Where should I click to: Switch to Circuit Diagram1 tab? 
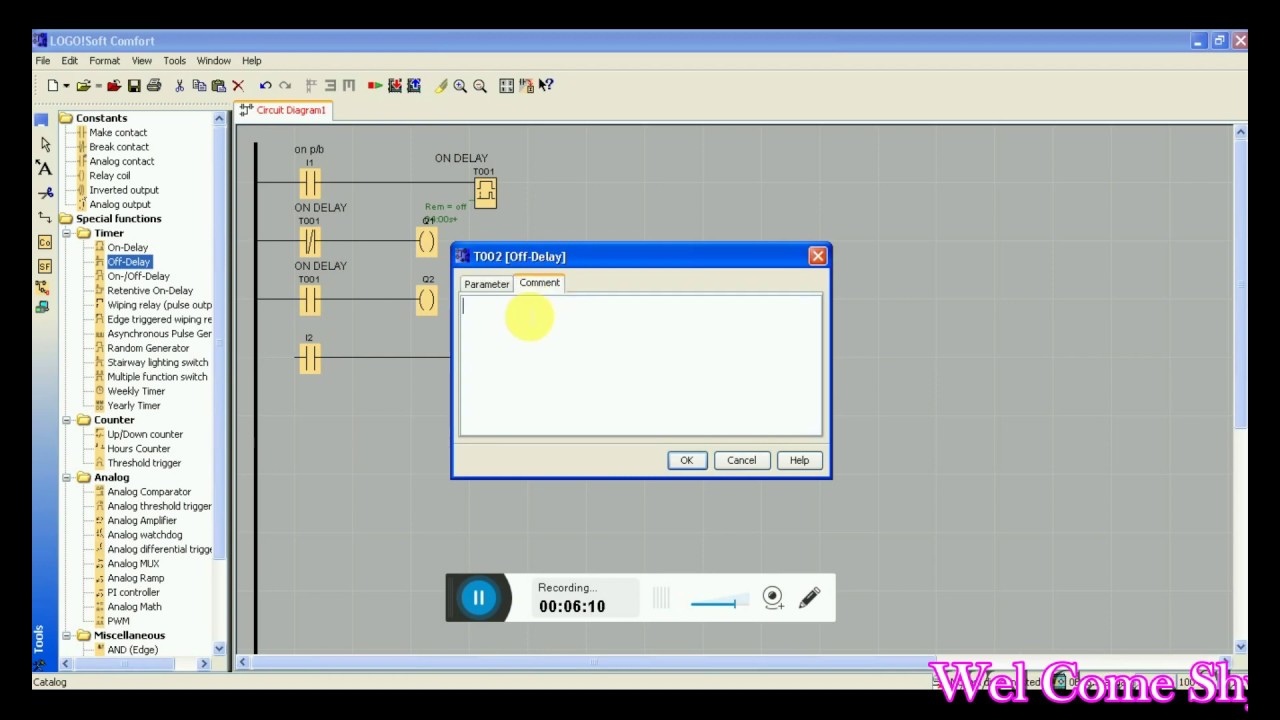283,110
